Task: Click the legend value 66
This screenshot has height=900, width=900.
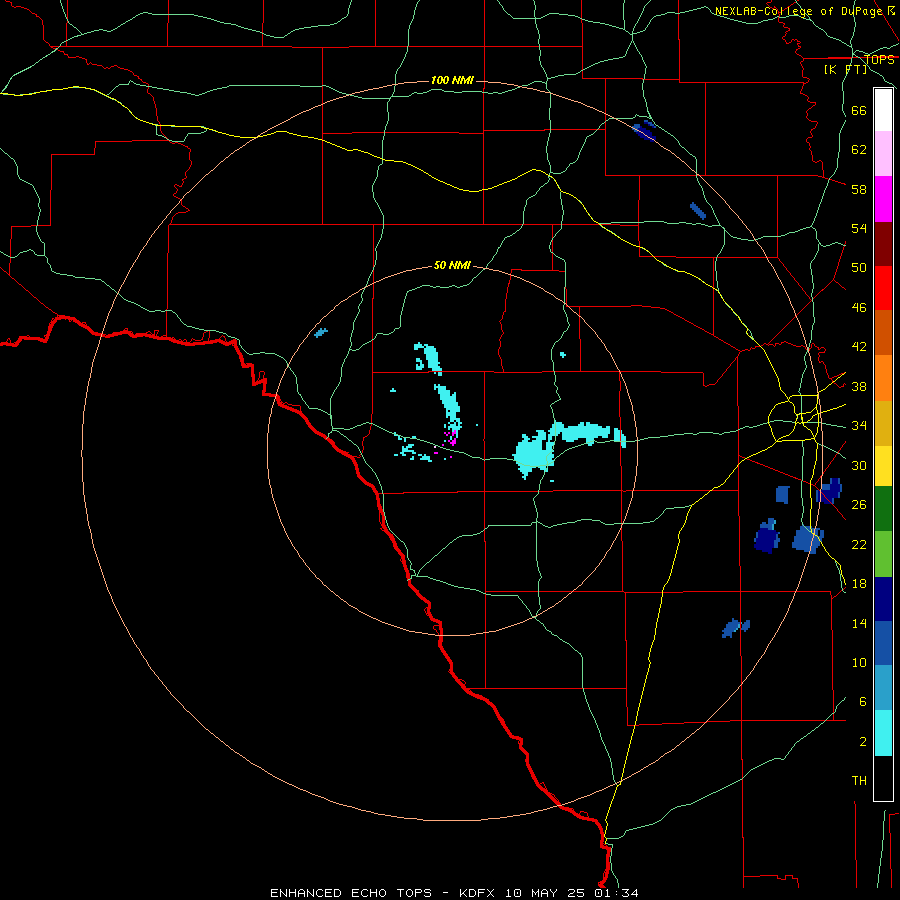Action: tap(859, 110)
